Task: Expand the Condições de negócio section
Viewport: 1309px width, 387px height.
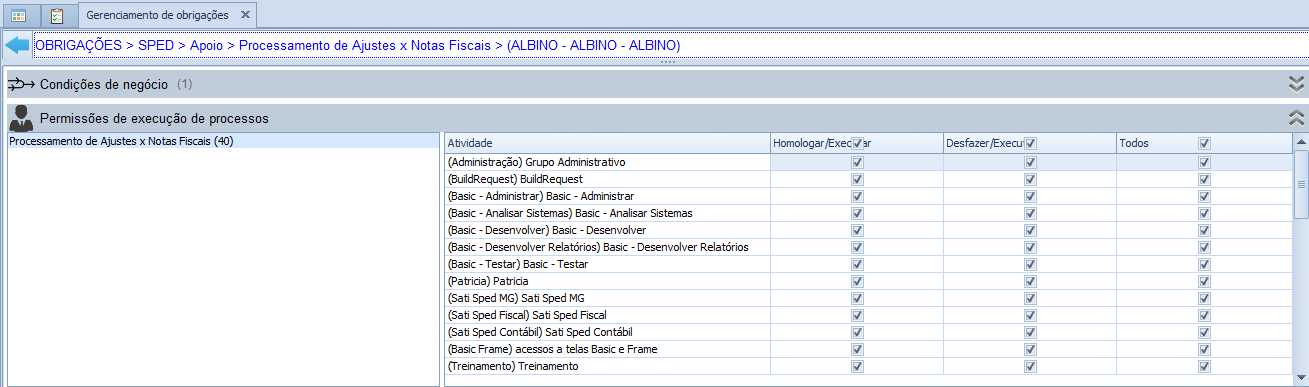Action: tap(1296, 84)
